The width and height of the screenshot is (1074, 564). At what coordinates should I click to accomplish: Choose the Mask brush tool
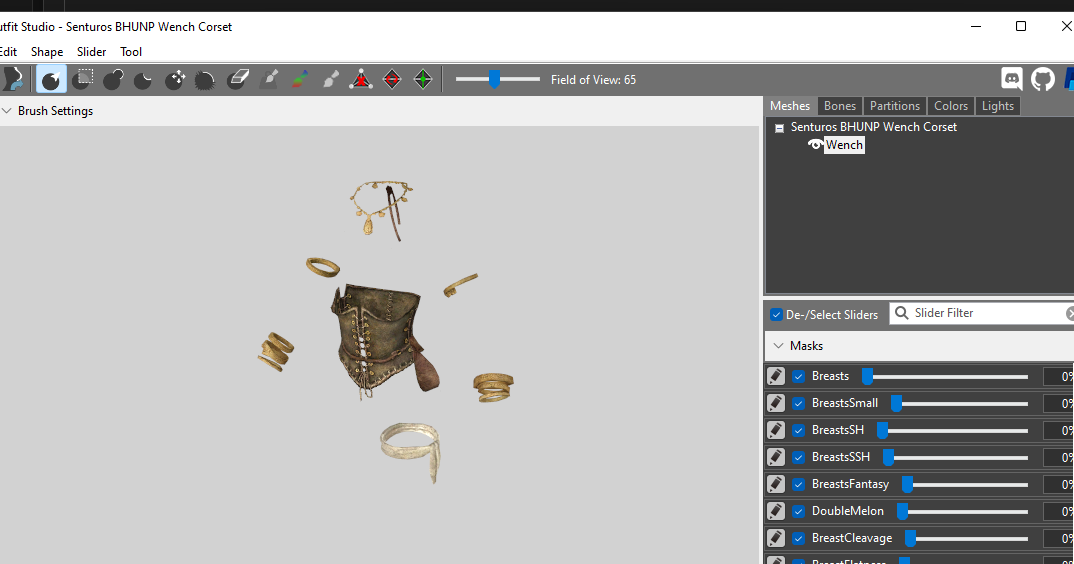[x=83, y=79]
